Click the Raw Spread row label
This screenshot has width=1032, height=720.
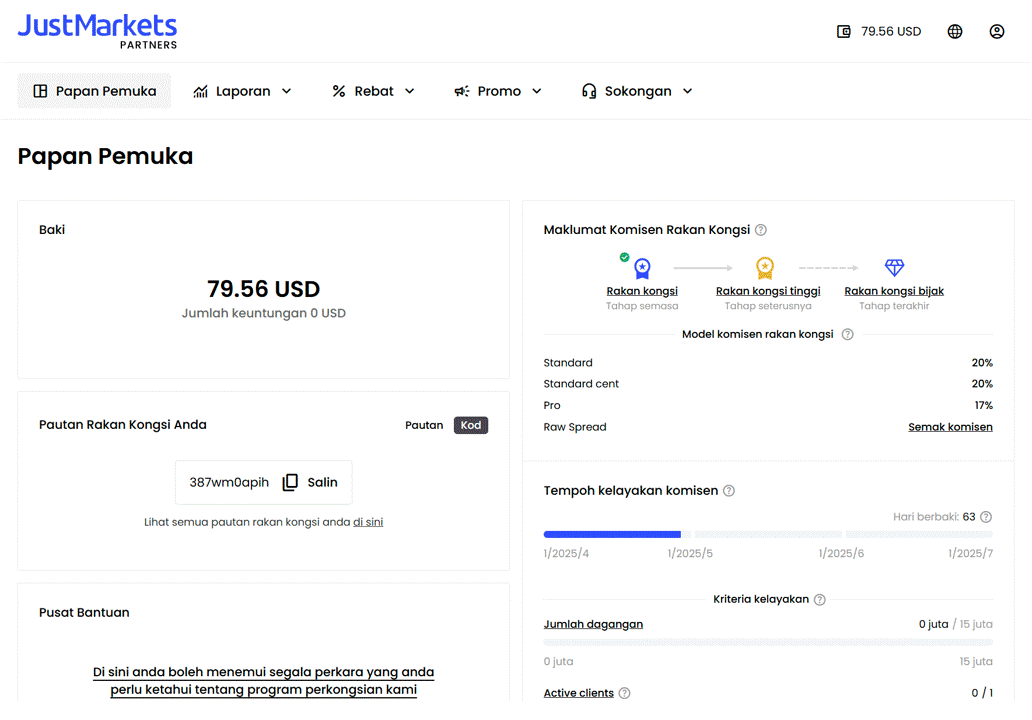pos(575,427)
